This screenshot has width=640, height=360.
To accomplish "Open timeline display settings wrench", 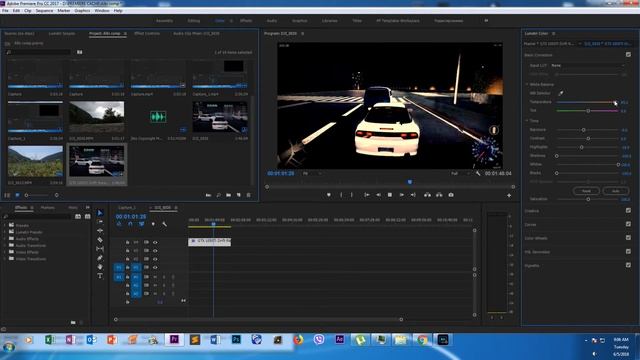I will (x=164, y=224).
